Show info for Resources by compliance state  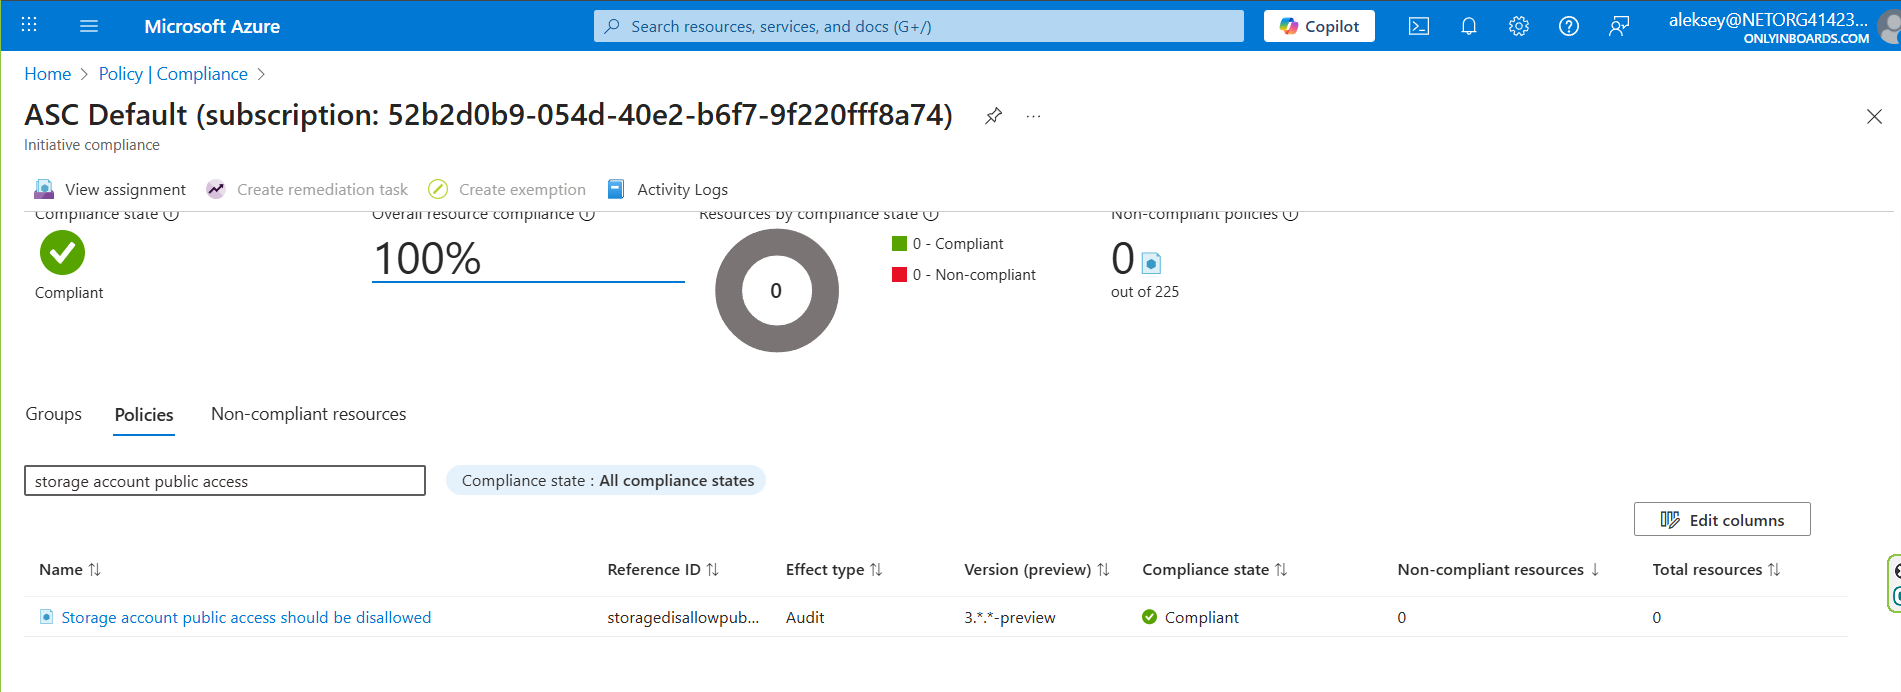coord(931,214)
